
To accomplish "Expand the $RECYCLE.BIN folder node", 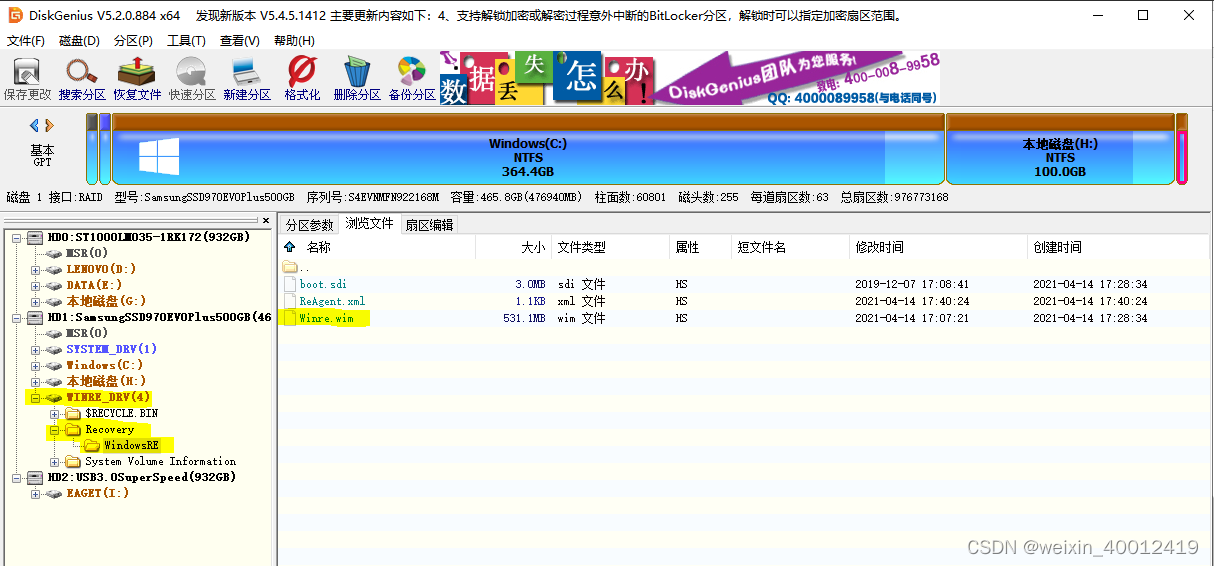I will click(54, 413).
